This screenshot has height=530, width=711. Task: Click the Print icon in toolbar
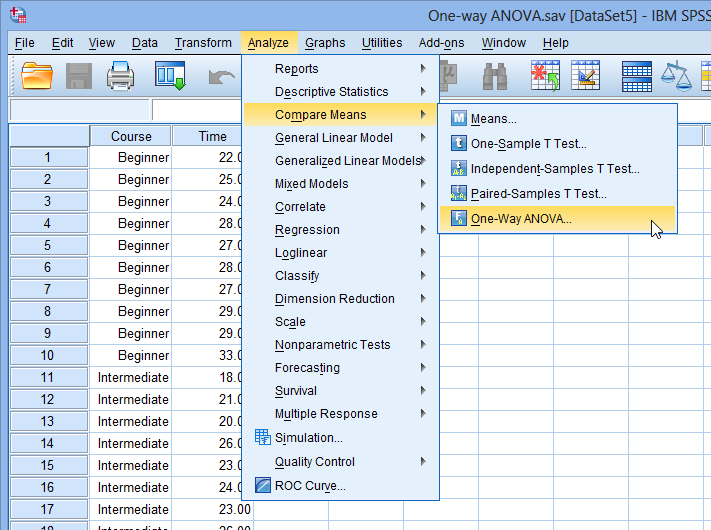point(121,76)
